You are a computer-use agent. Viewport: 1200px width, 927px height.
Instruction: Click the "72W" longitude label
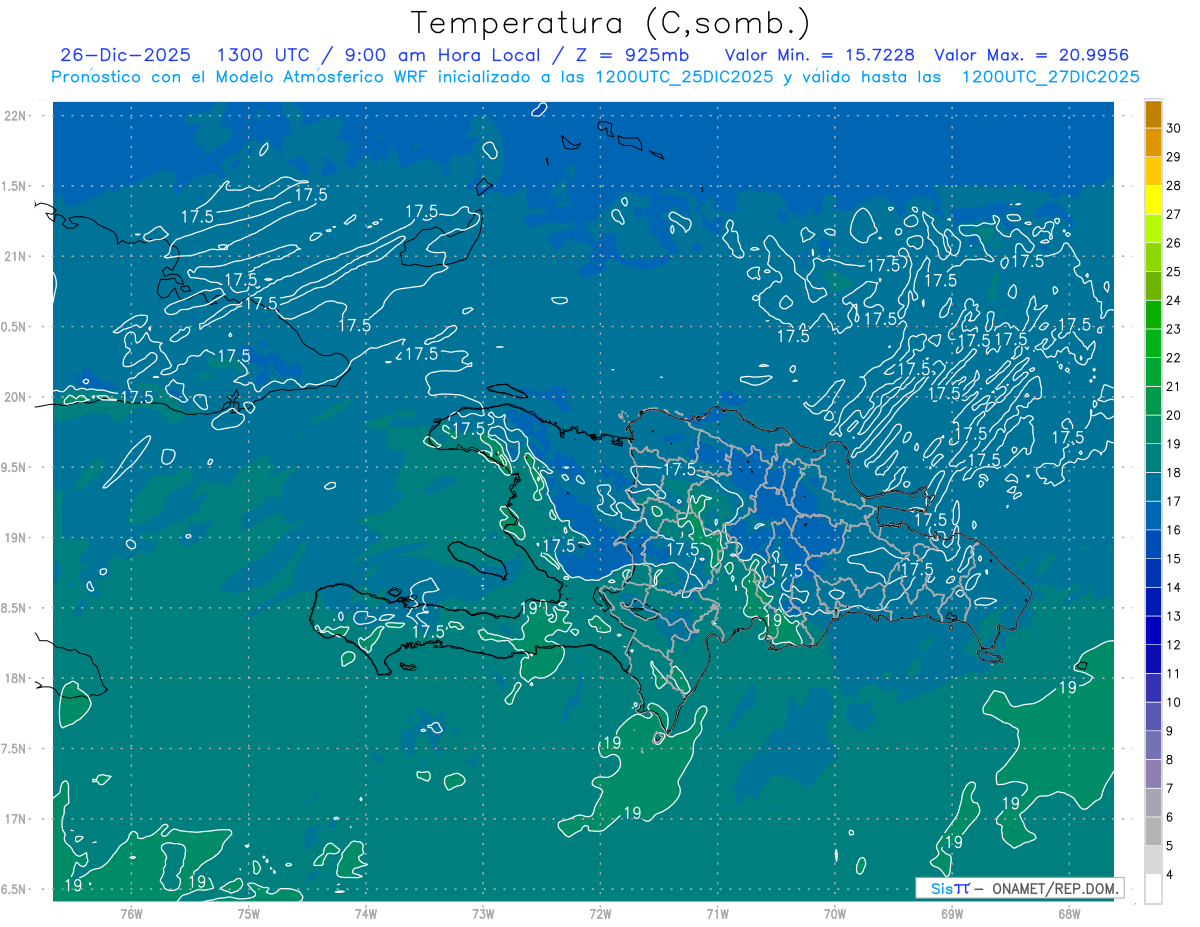(x=600, y=913)
